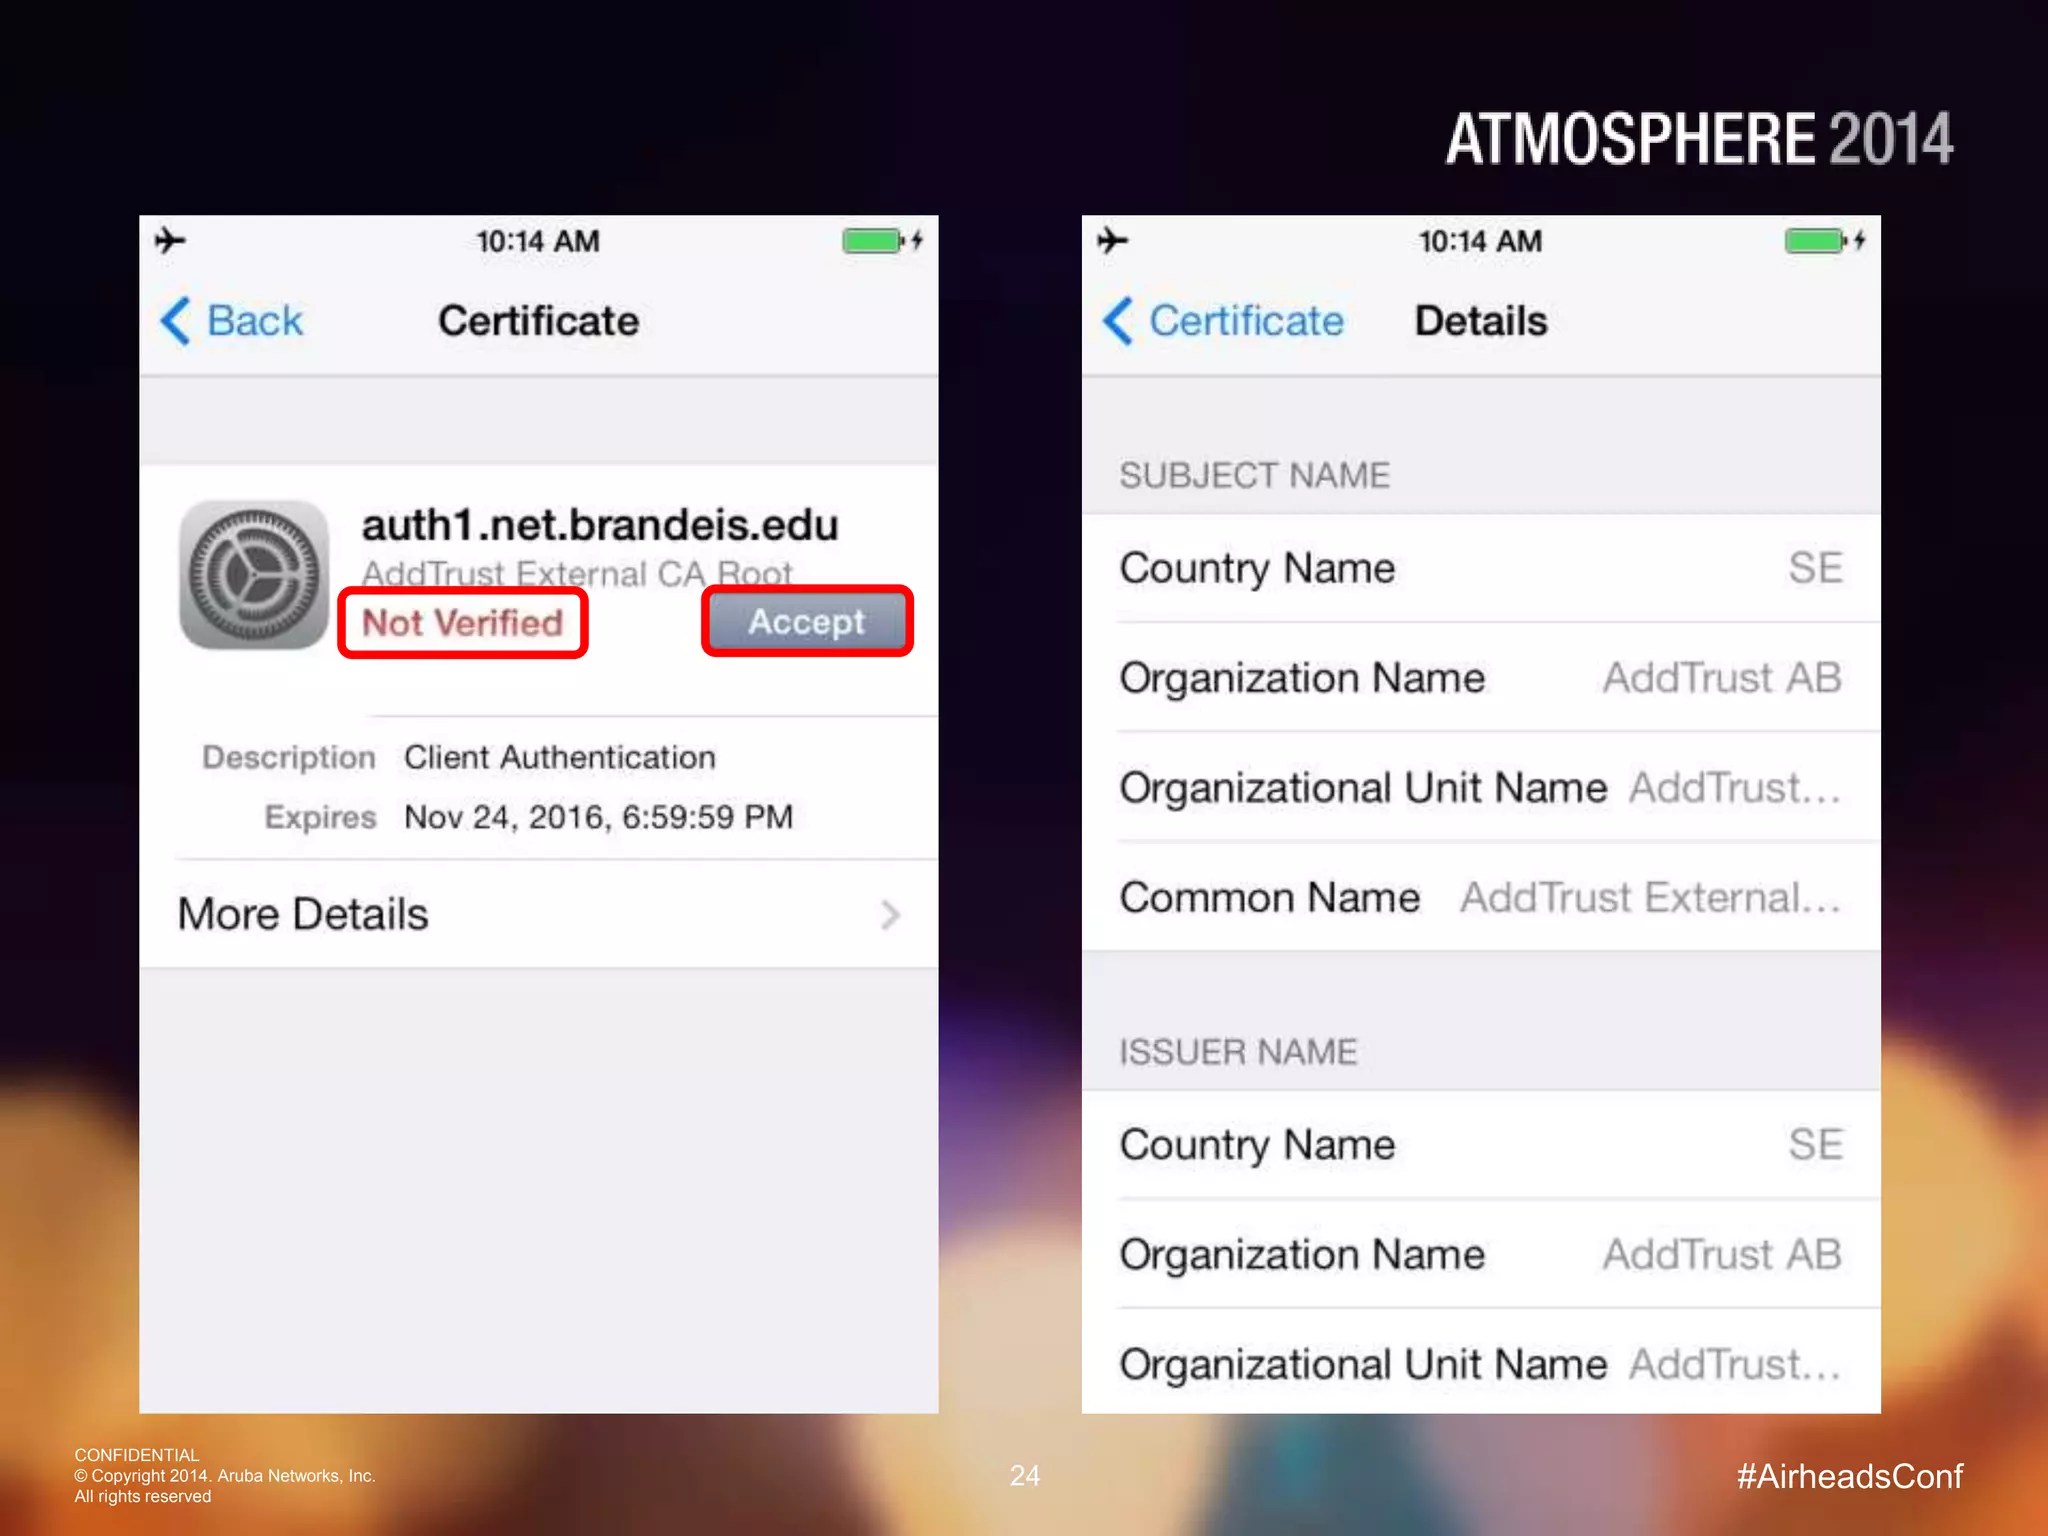Click the slide page number 24

point(1024,1476)
